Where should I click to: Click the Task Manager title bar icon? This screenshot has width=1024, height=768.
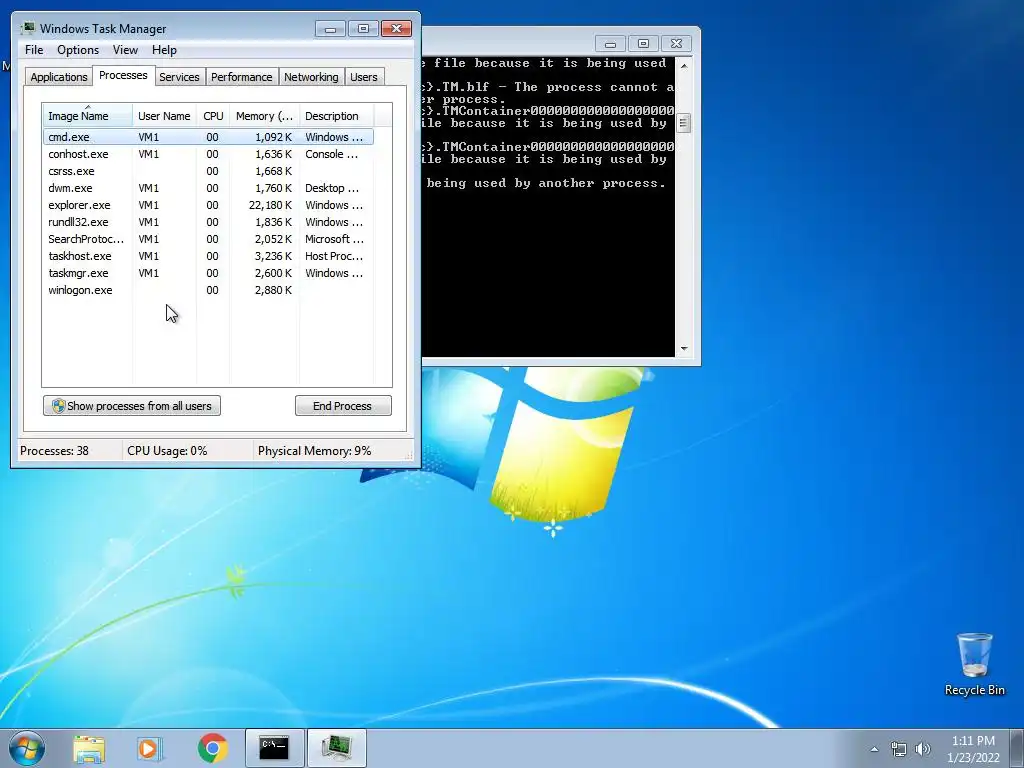point(28,28)
